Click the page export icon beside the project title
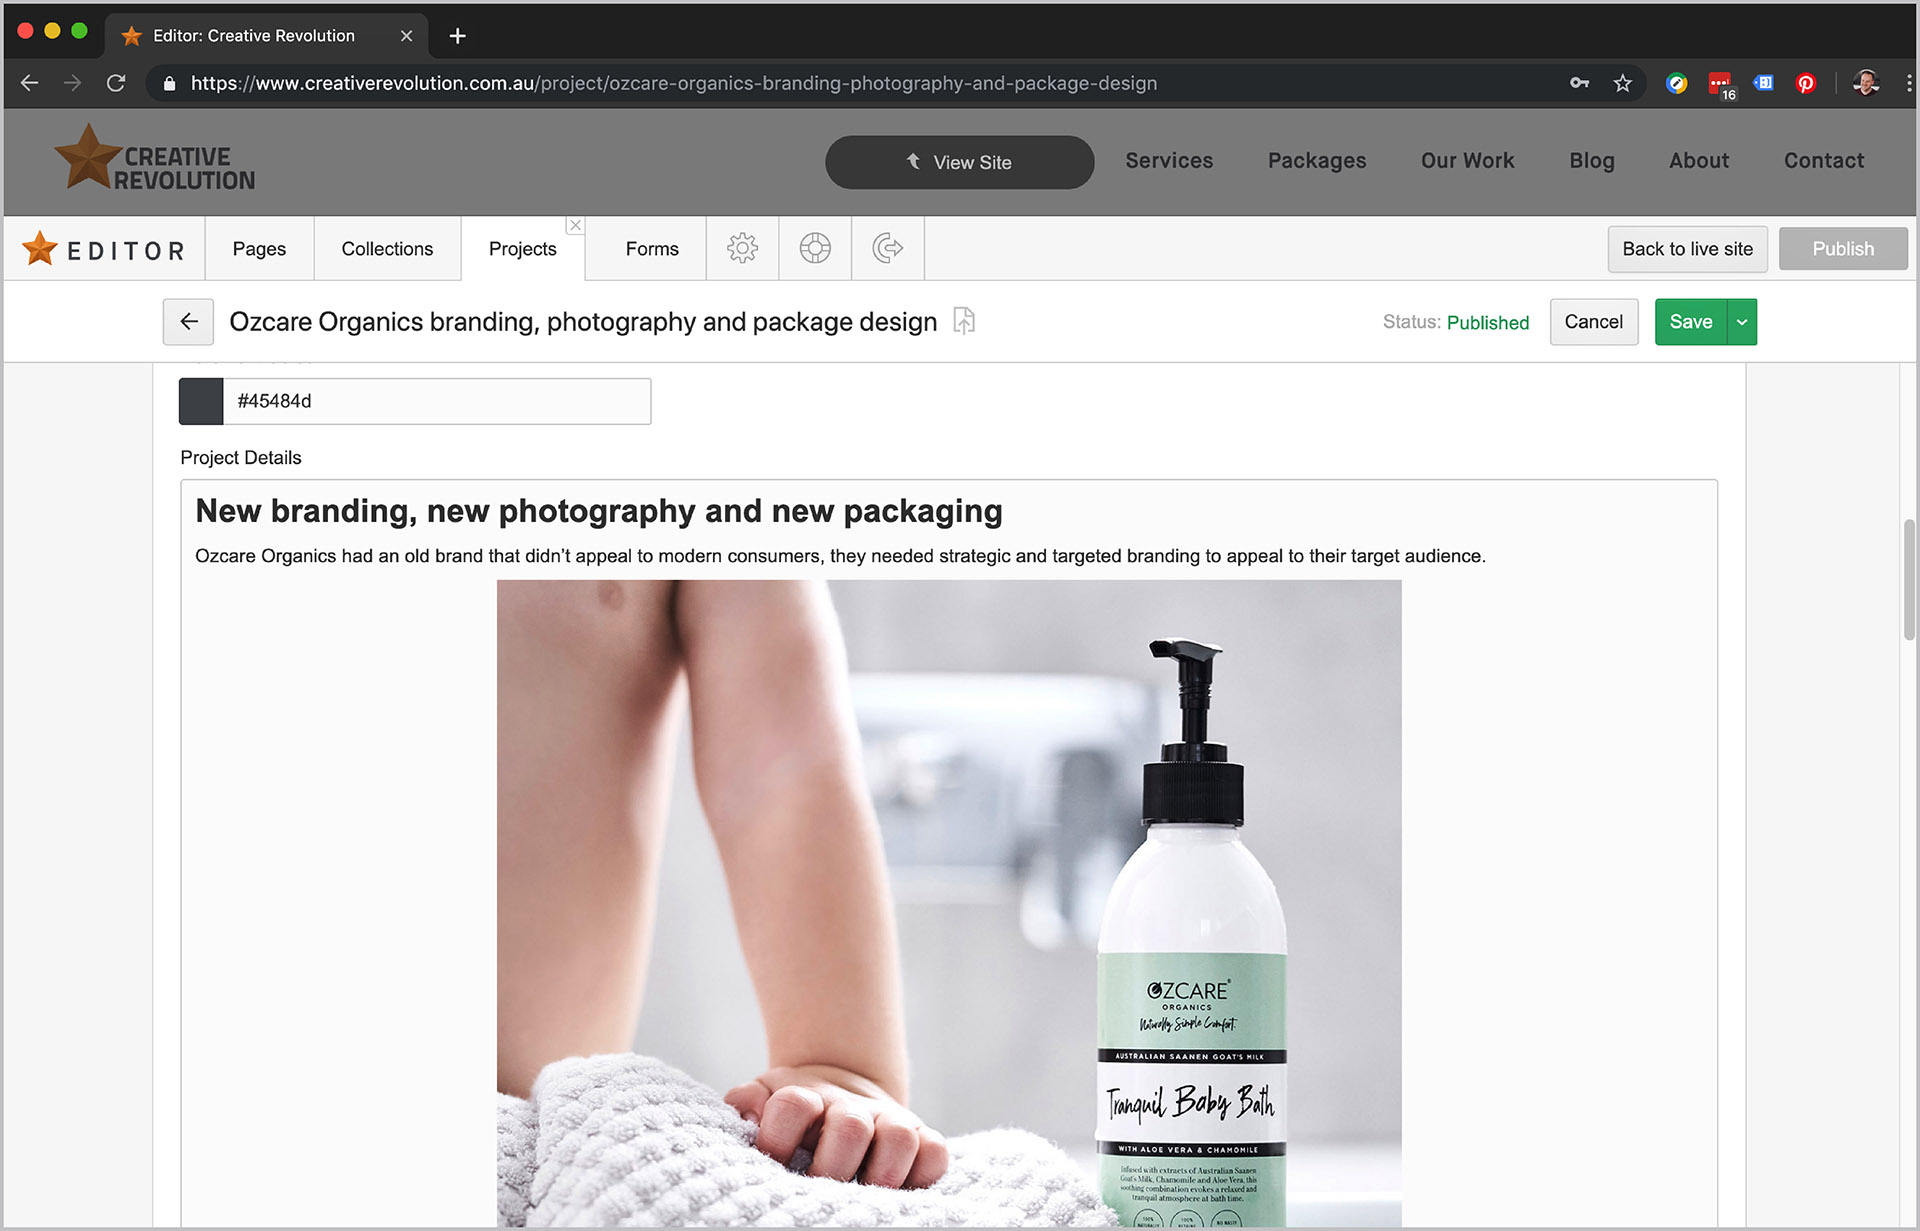Screen dimensions: 1920x1231 [963, 321]
